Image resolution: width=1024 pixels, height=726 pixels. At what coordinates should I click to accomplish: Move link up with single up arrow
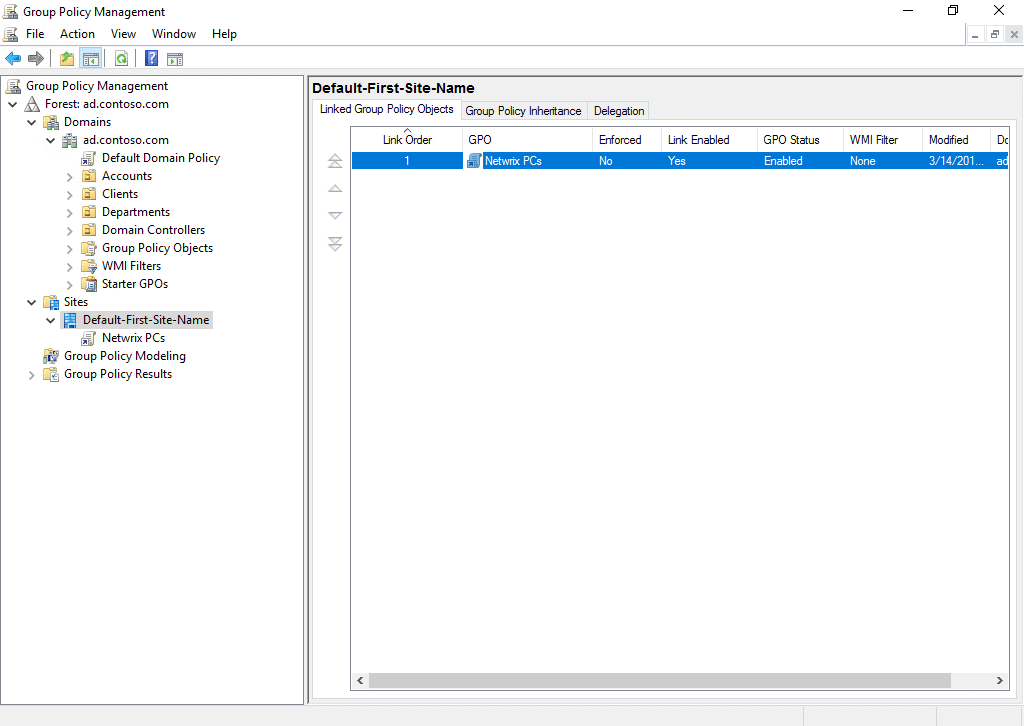[335, 189]
